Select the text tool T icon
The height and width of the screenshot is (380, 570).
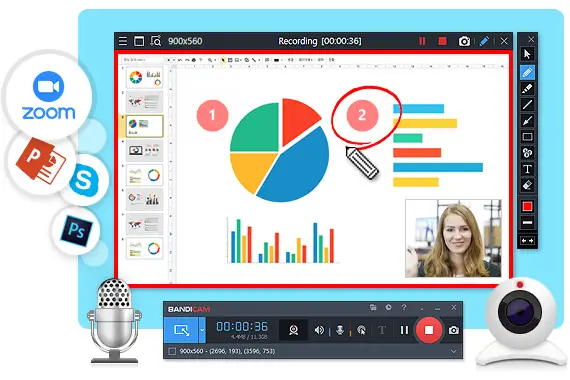tap(527, 169)
